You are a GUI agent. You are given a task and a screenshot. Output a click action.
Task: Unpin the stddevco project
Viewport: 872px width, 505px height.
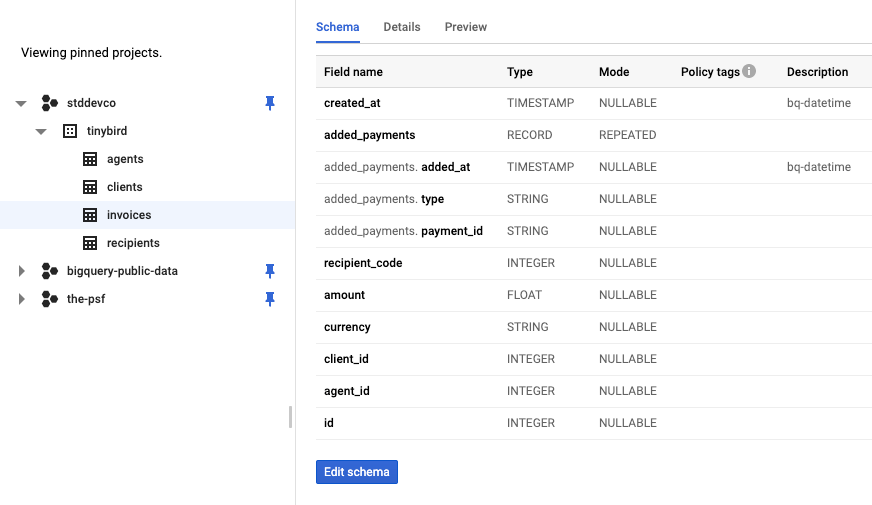tap(269, 103)
